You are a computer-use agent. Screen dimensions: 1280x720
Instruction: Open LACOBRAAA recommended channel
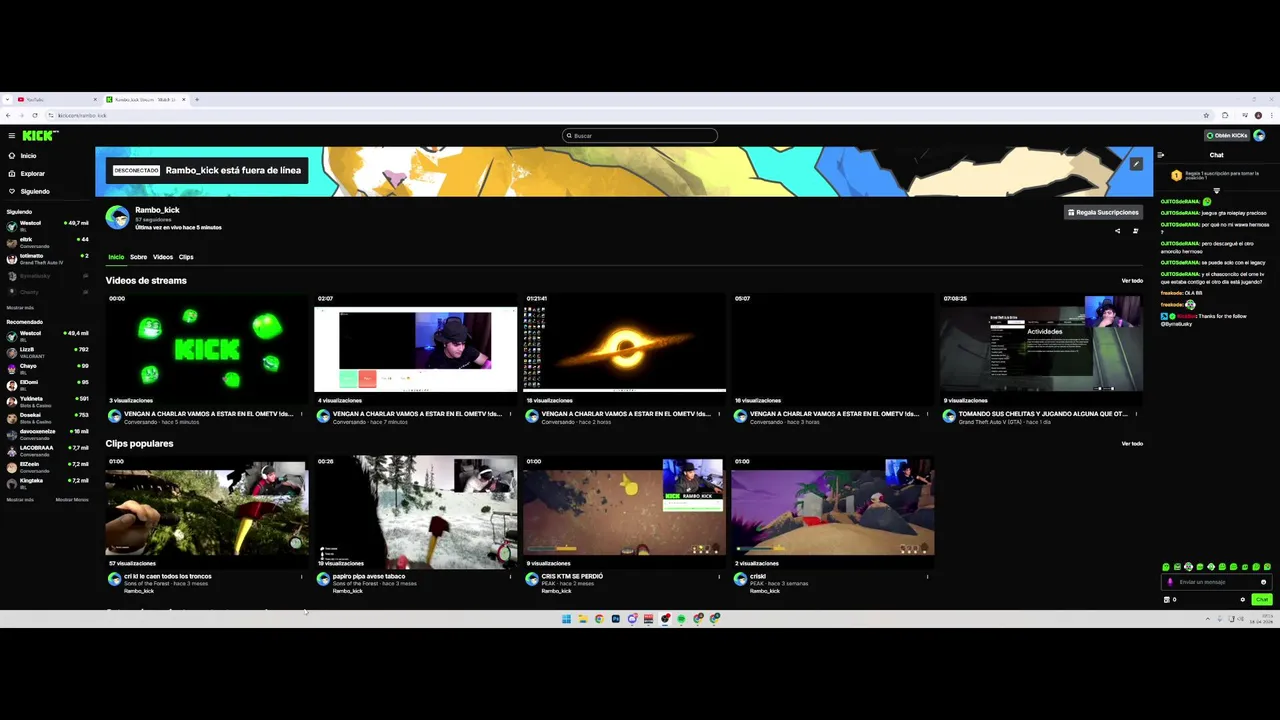[48, 450]
